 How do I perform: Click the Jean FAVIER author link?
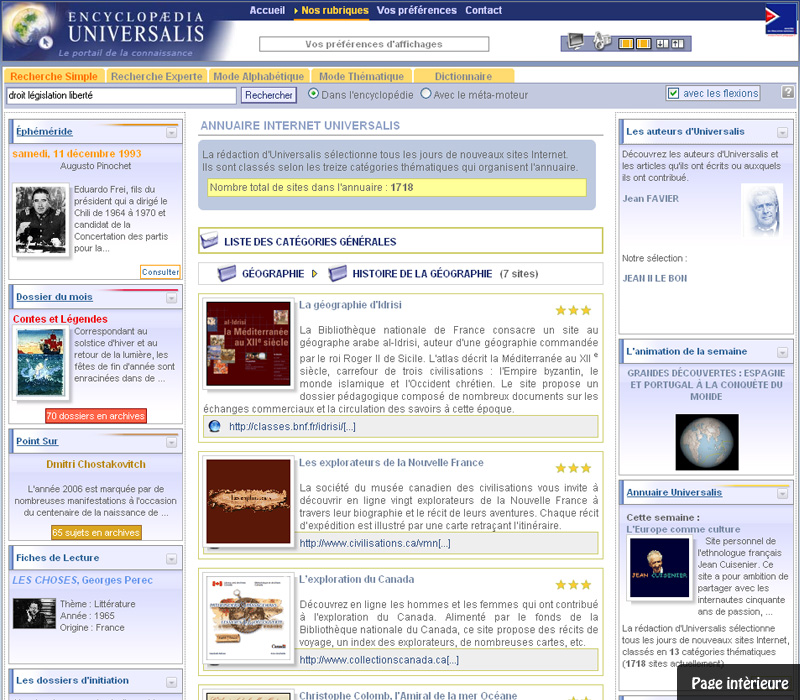[x=650, y=198]
